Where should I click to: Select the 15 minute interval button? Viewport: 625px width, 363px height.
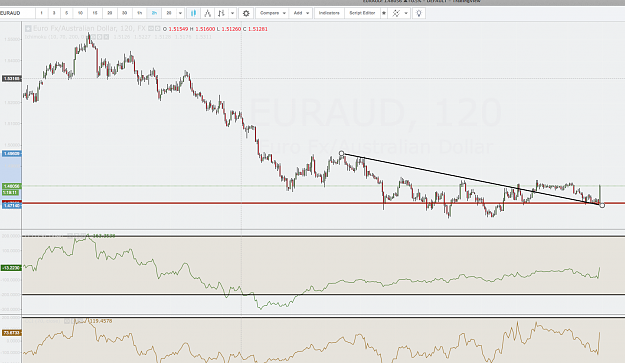95,13
